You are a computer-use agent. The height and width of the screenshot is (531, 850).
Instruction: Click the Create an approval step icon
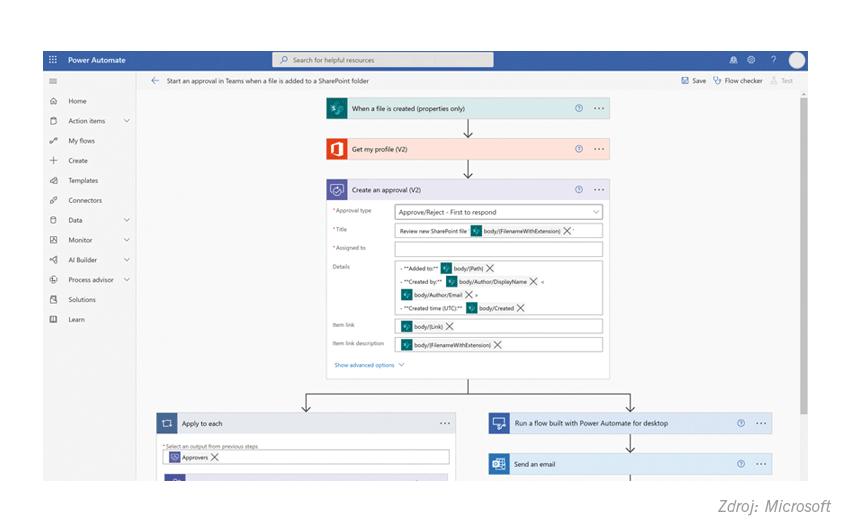[337, 190]
